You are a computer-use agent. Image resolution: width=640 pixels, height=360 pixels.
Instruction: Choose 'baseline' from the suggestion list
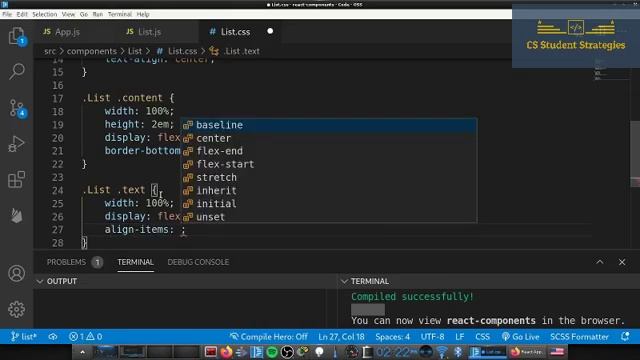[x=329, y=125]
